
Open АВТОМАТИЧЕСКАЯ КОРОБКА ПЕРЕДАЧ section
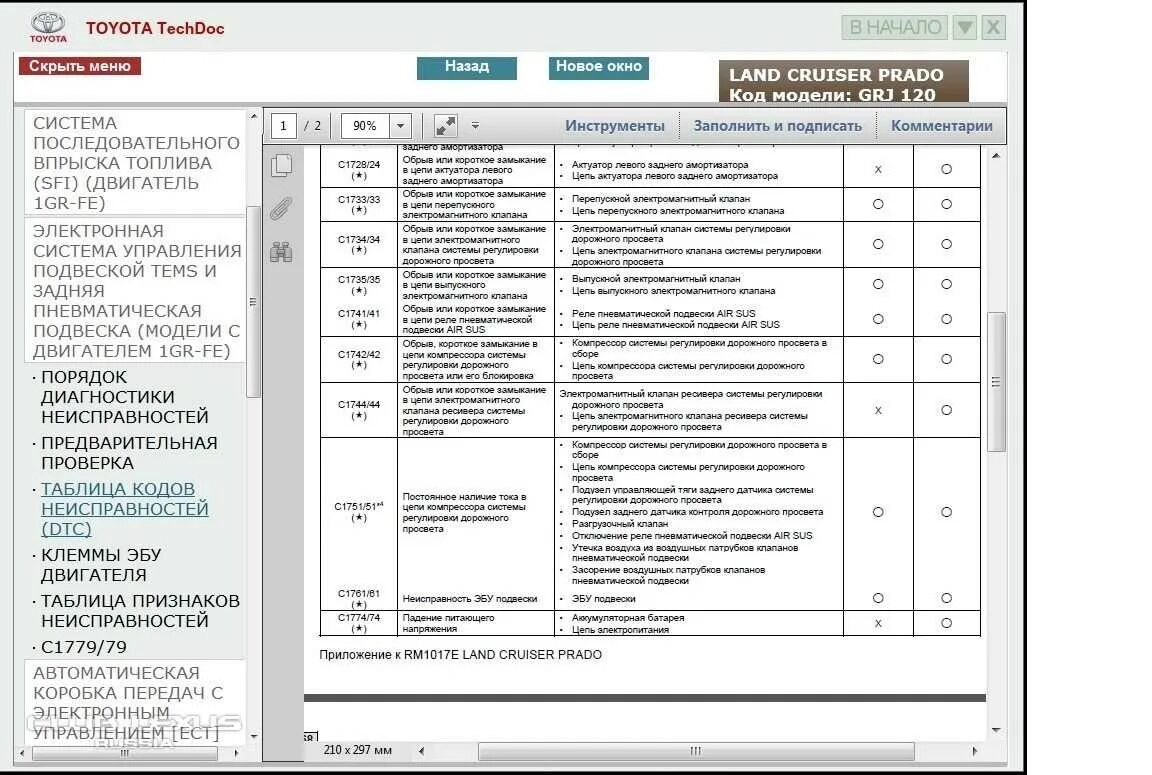pos(136,702)
